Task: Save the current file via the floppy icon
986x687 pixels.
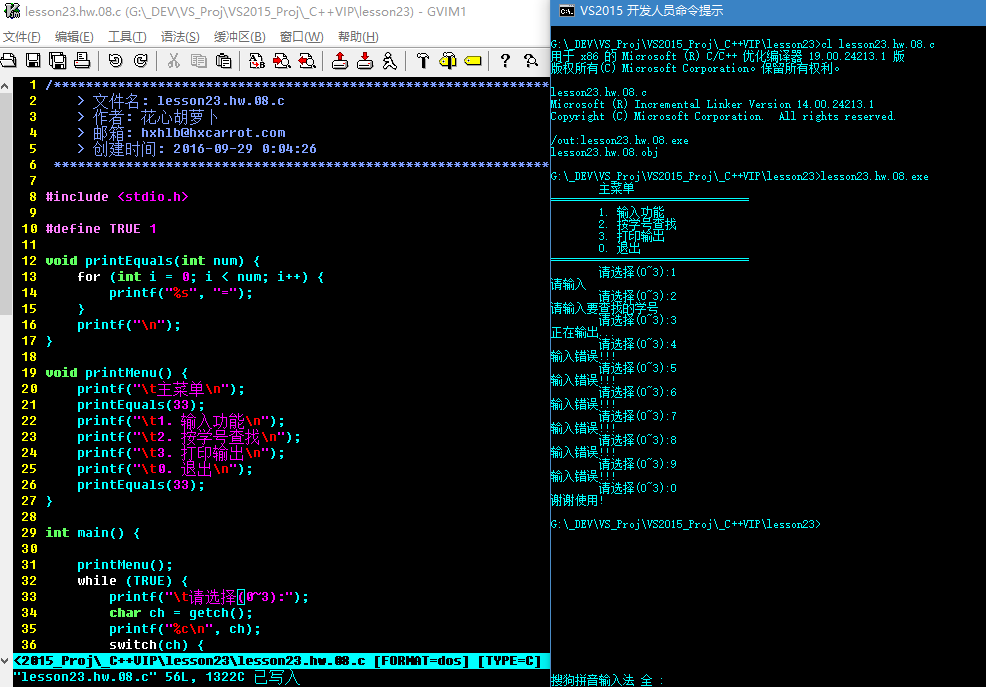Action: pos(33,60)
